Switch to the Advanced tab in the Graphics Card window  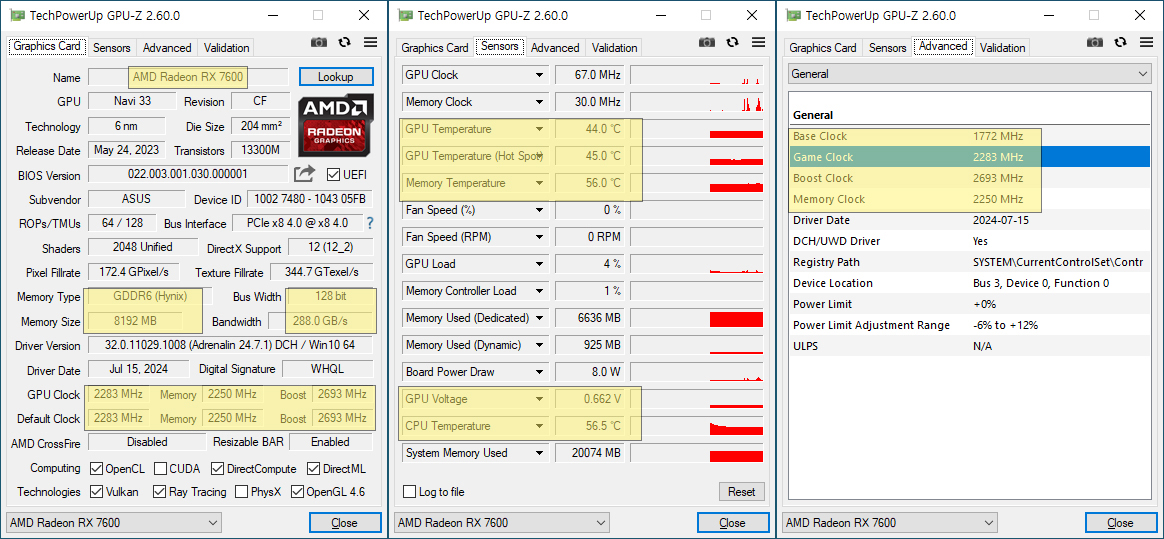coord(167,48)
